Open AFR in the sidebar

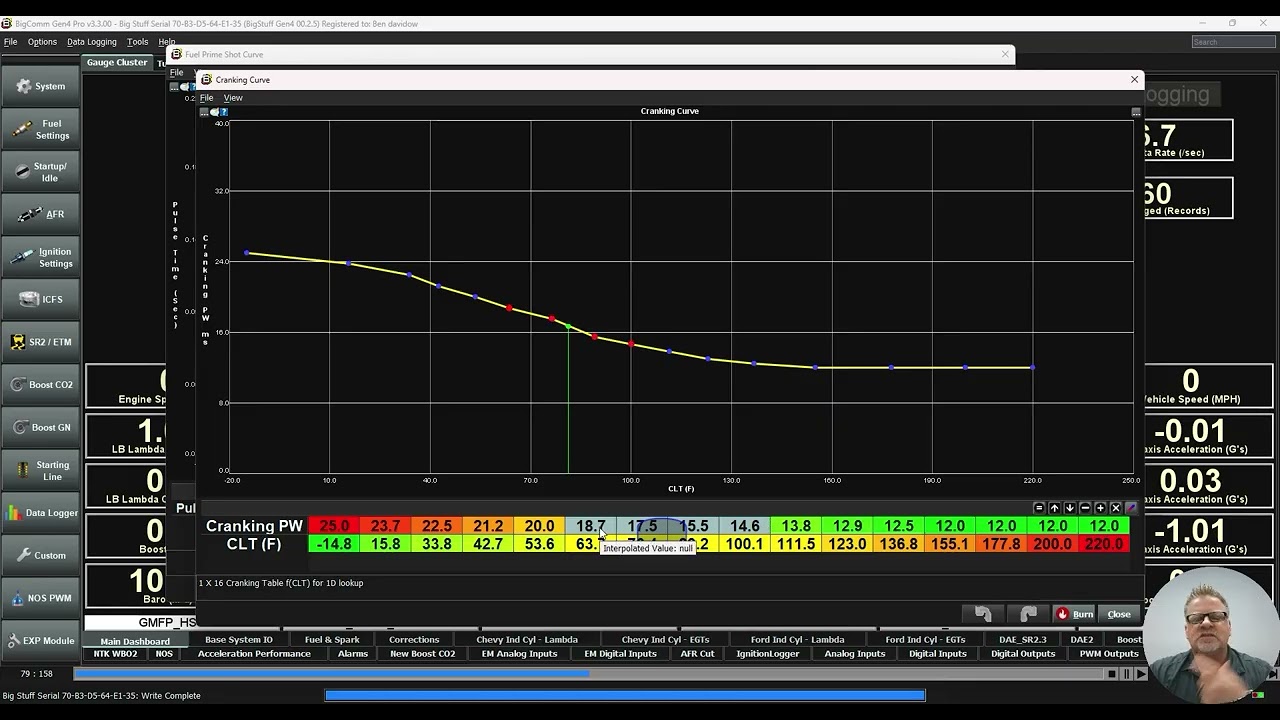click(40, 214)
